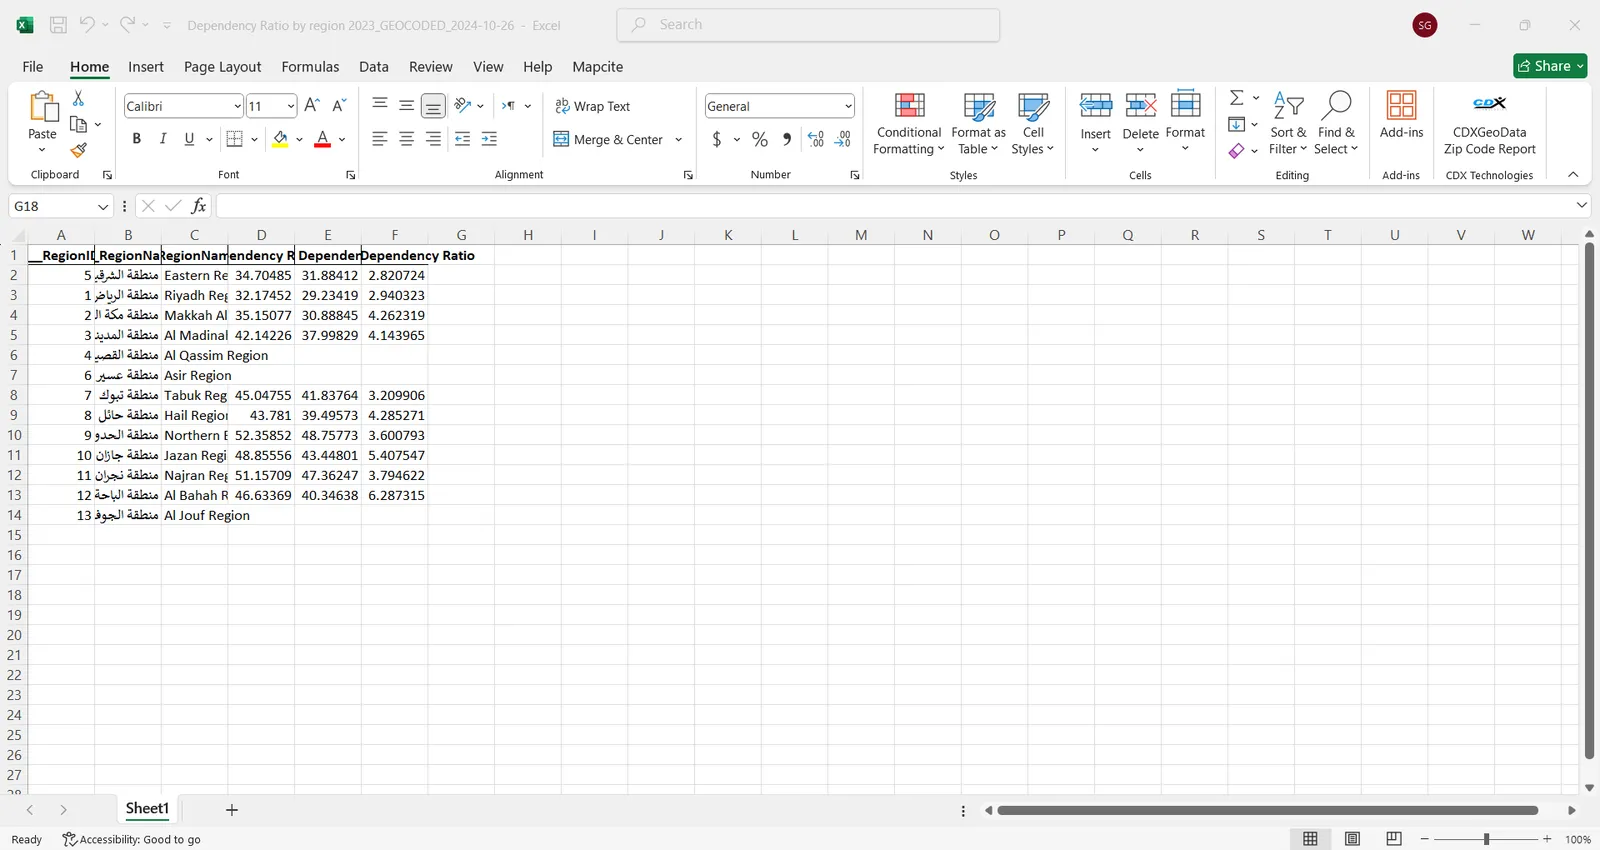Open the File menu
This screenshot has width=1600, height=850.
pos(33,66)
